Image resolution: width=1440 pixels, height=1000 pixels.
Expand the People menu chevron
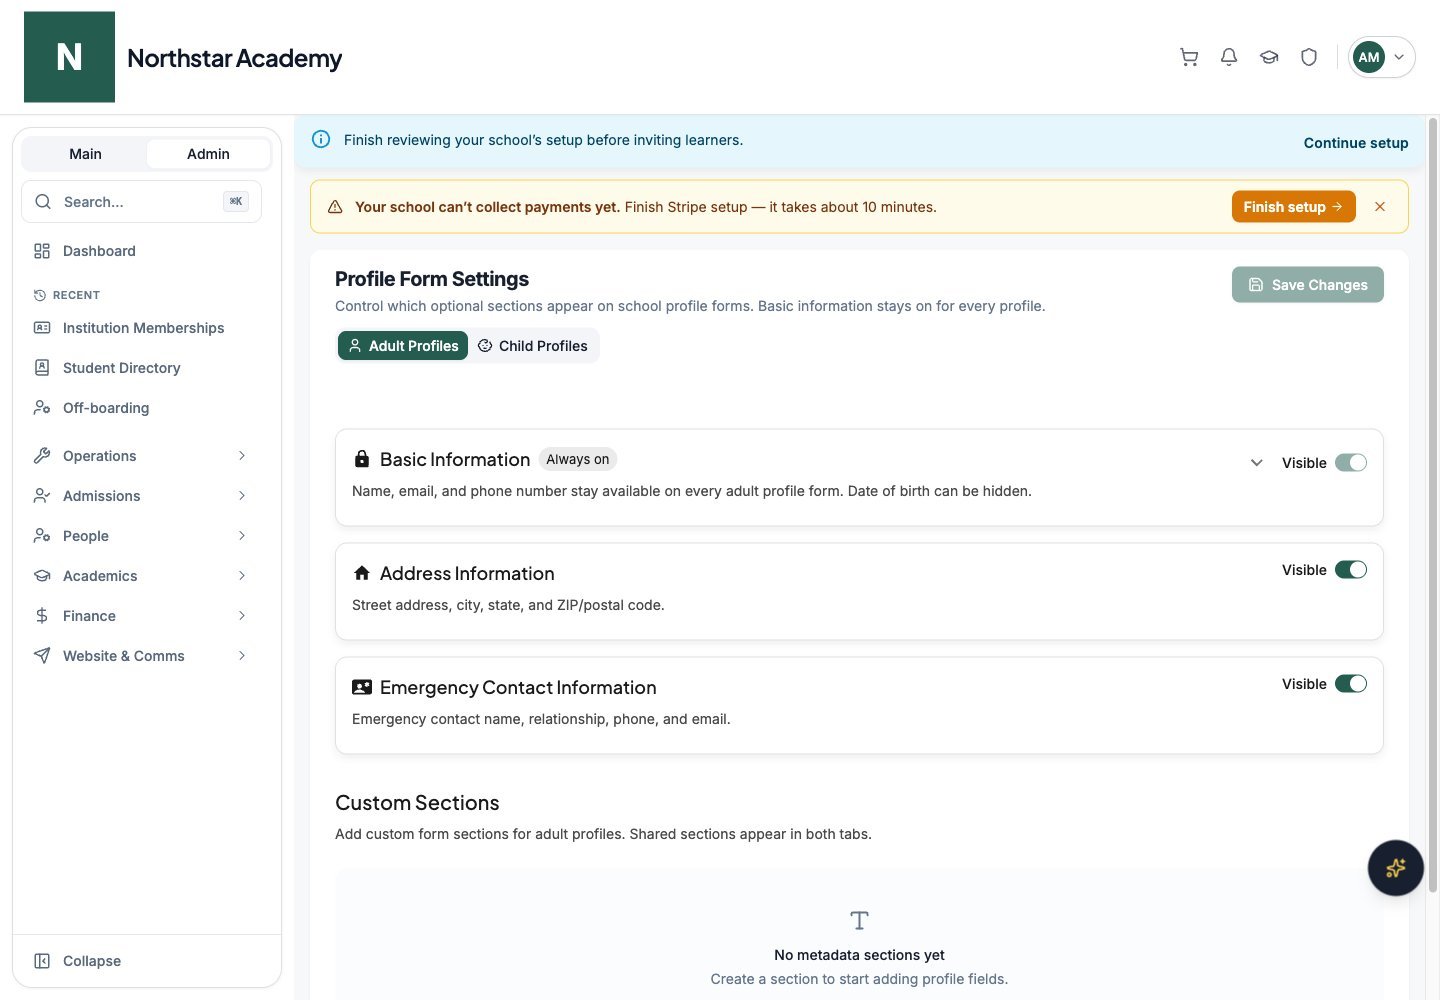(x=242, y=536)
